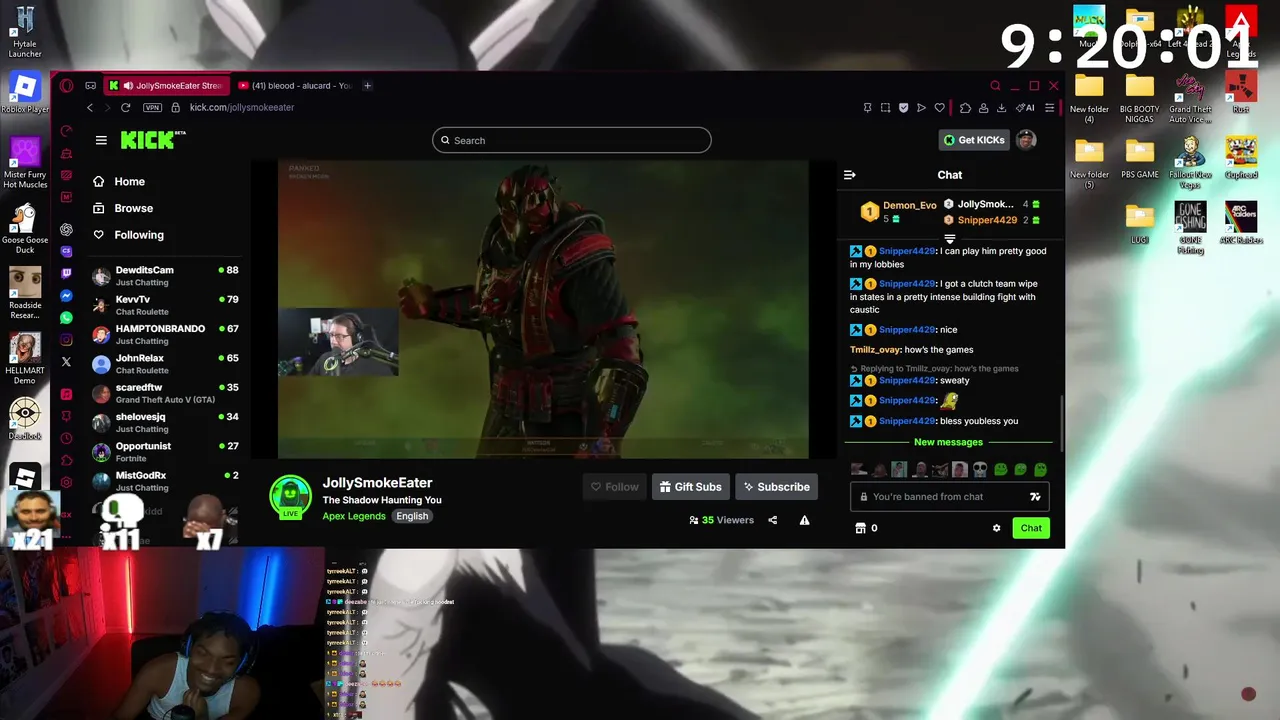Image resolution: width=1280 pixels, height=720 pixels.
Task: Open scaredftw channel in sidebar
Action: [166, 393]
